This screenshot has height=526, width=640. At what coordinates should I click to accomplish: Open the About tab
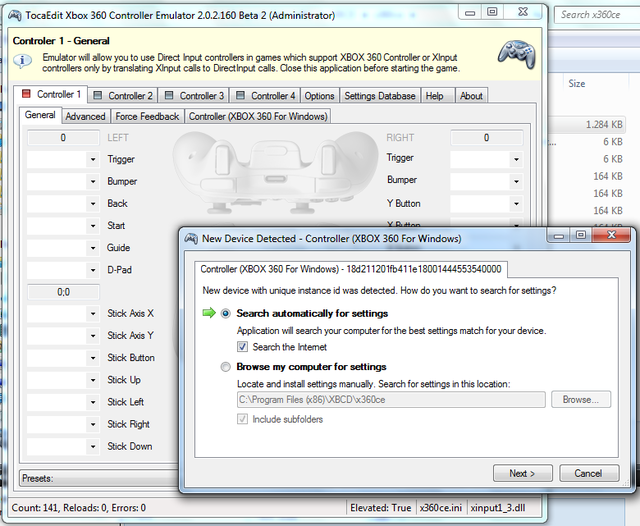pos(471,95)
